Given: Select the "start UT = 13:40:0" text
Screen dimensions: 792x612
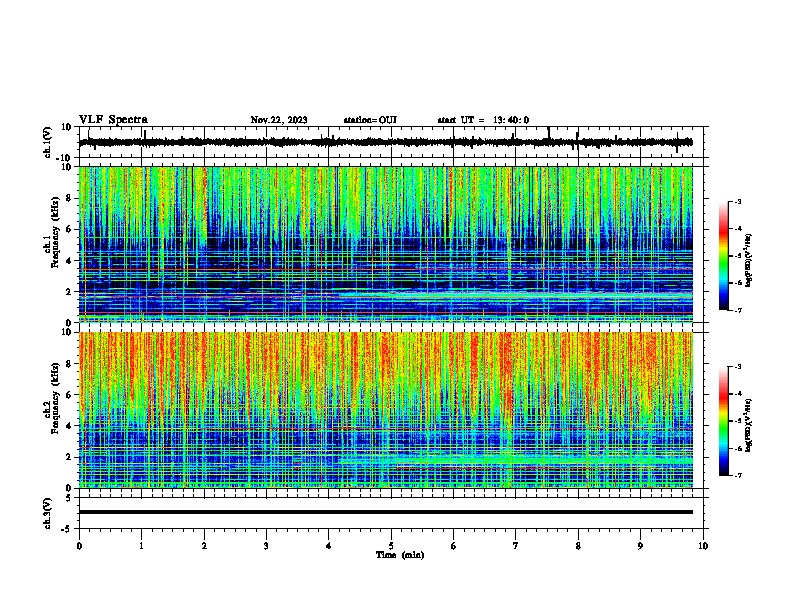Looking at the screenshot, I should pos(483,120).
